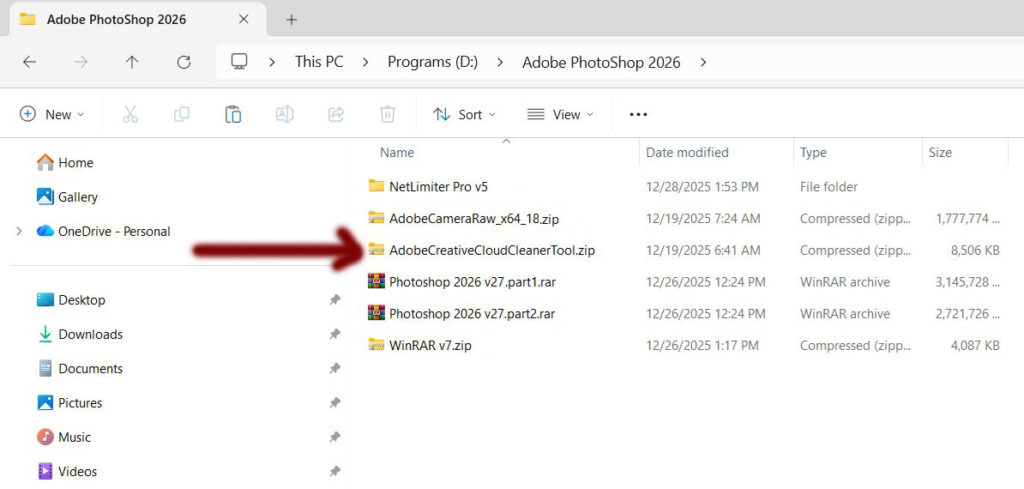The height and width of the screenshot is (489, 1024).
Task: Click the Cut scissors icon
Action: pyautogui.click(x=130, y=115)
